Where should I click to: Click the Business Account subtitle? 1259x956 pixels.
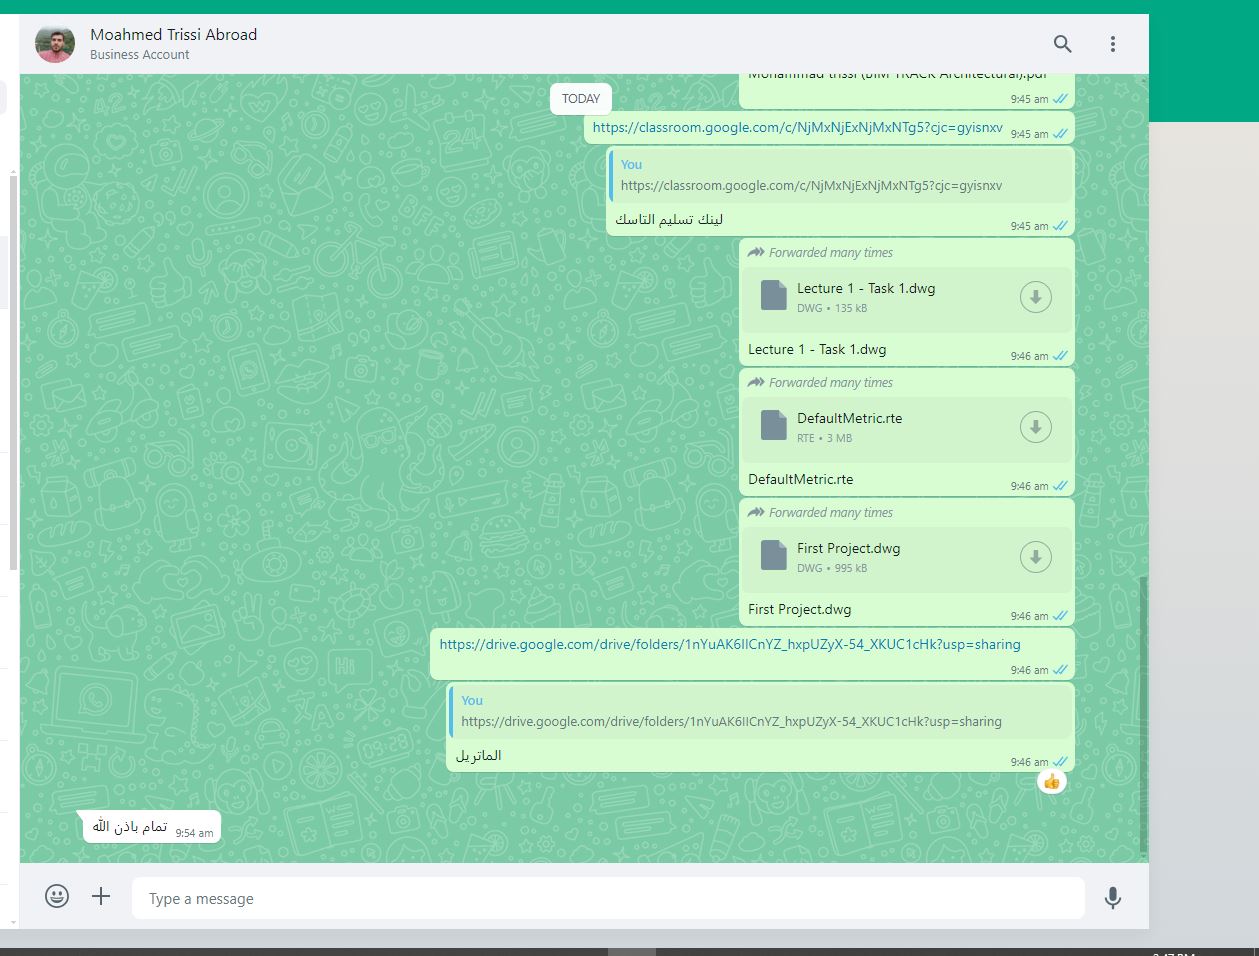tap(139, 55)
